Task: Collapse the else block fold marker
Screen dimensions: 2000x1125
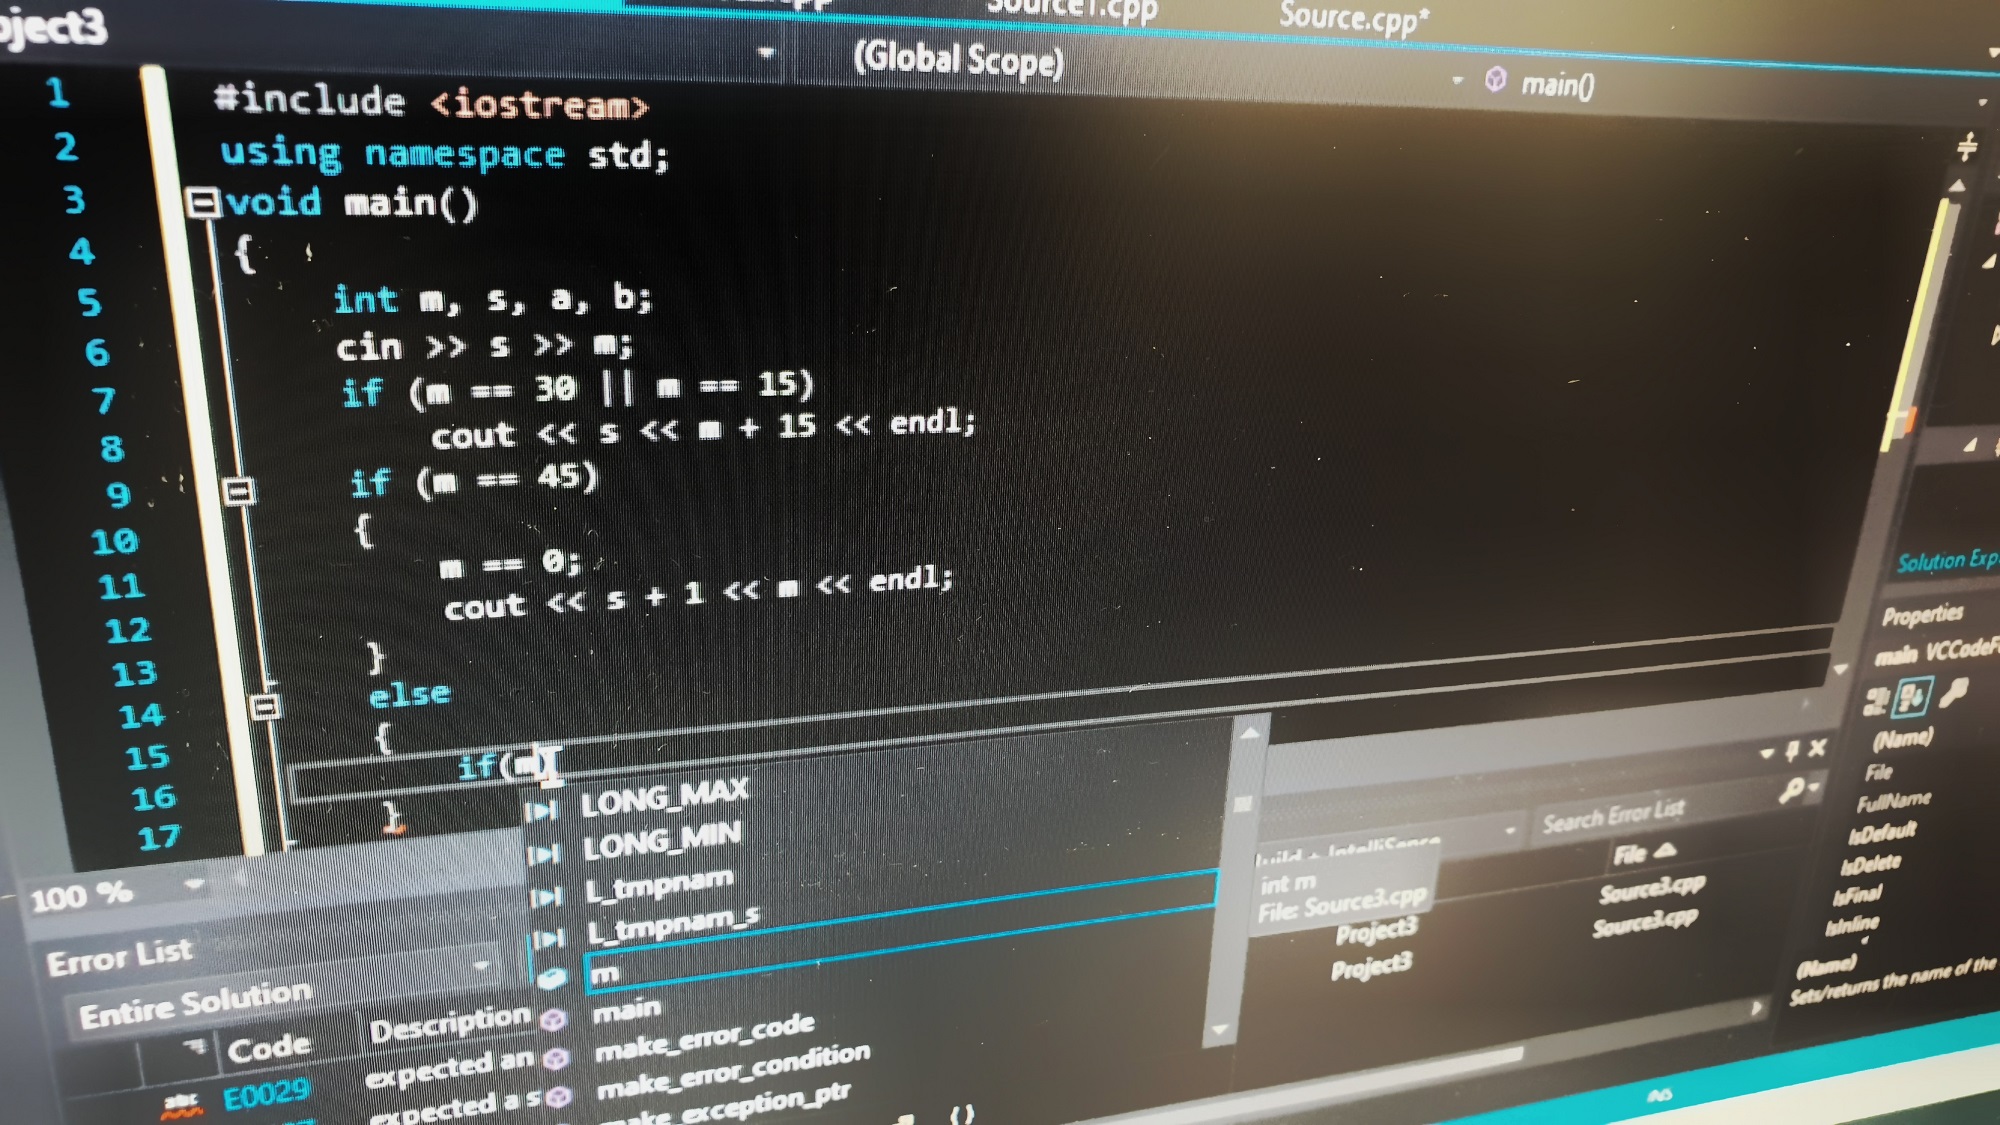Action: (265, 707)
